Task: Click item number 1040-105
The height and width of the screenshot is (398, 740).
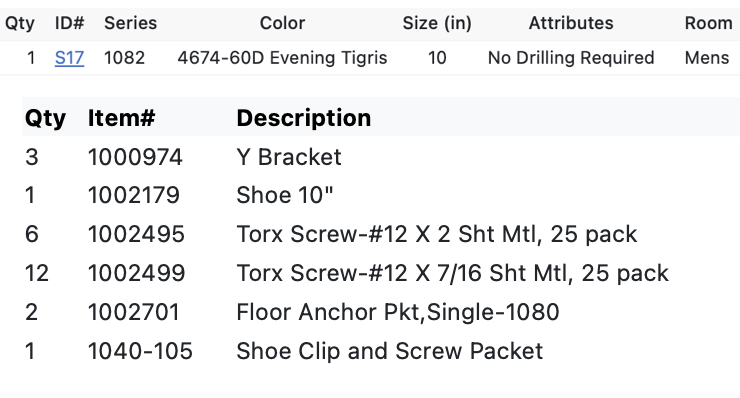Action: 140,351
